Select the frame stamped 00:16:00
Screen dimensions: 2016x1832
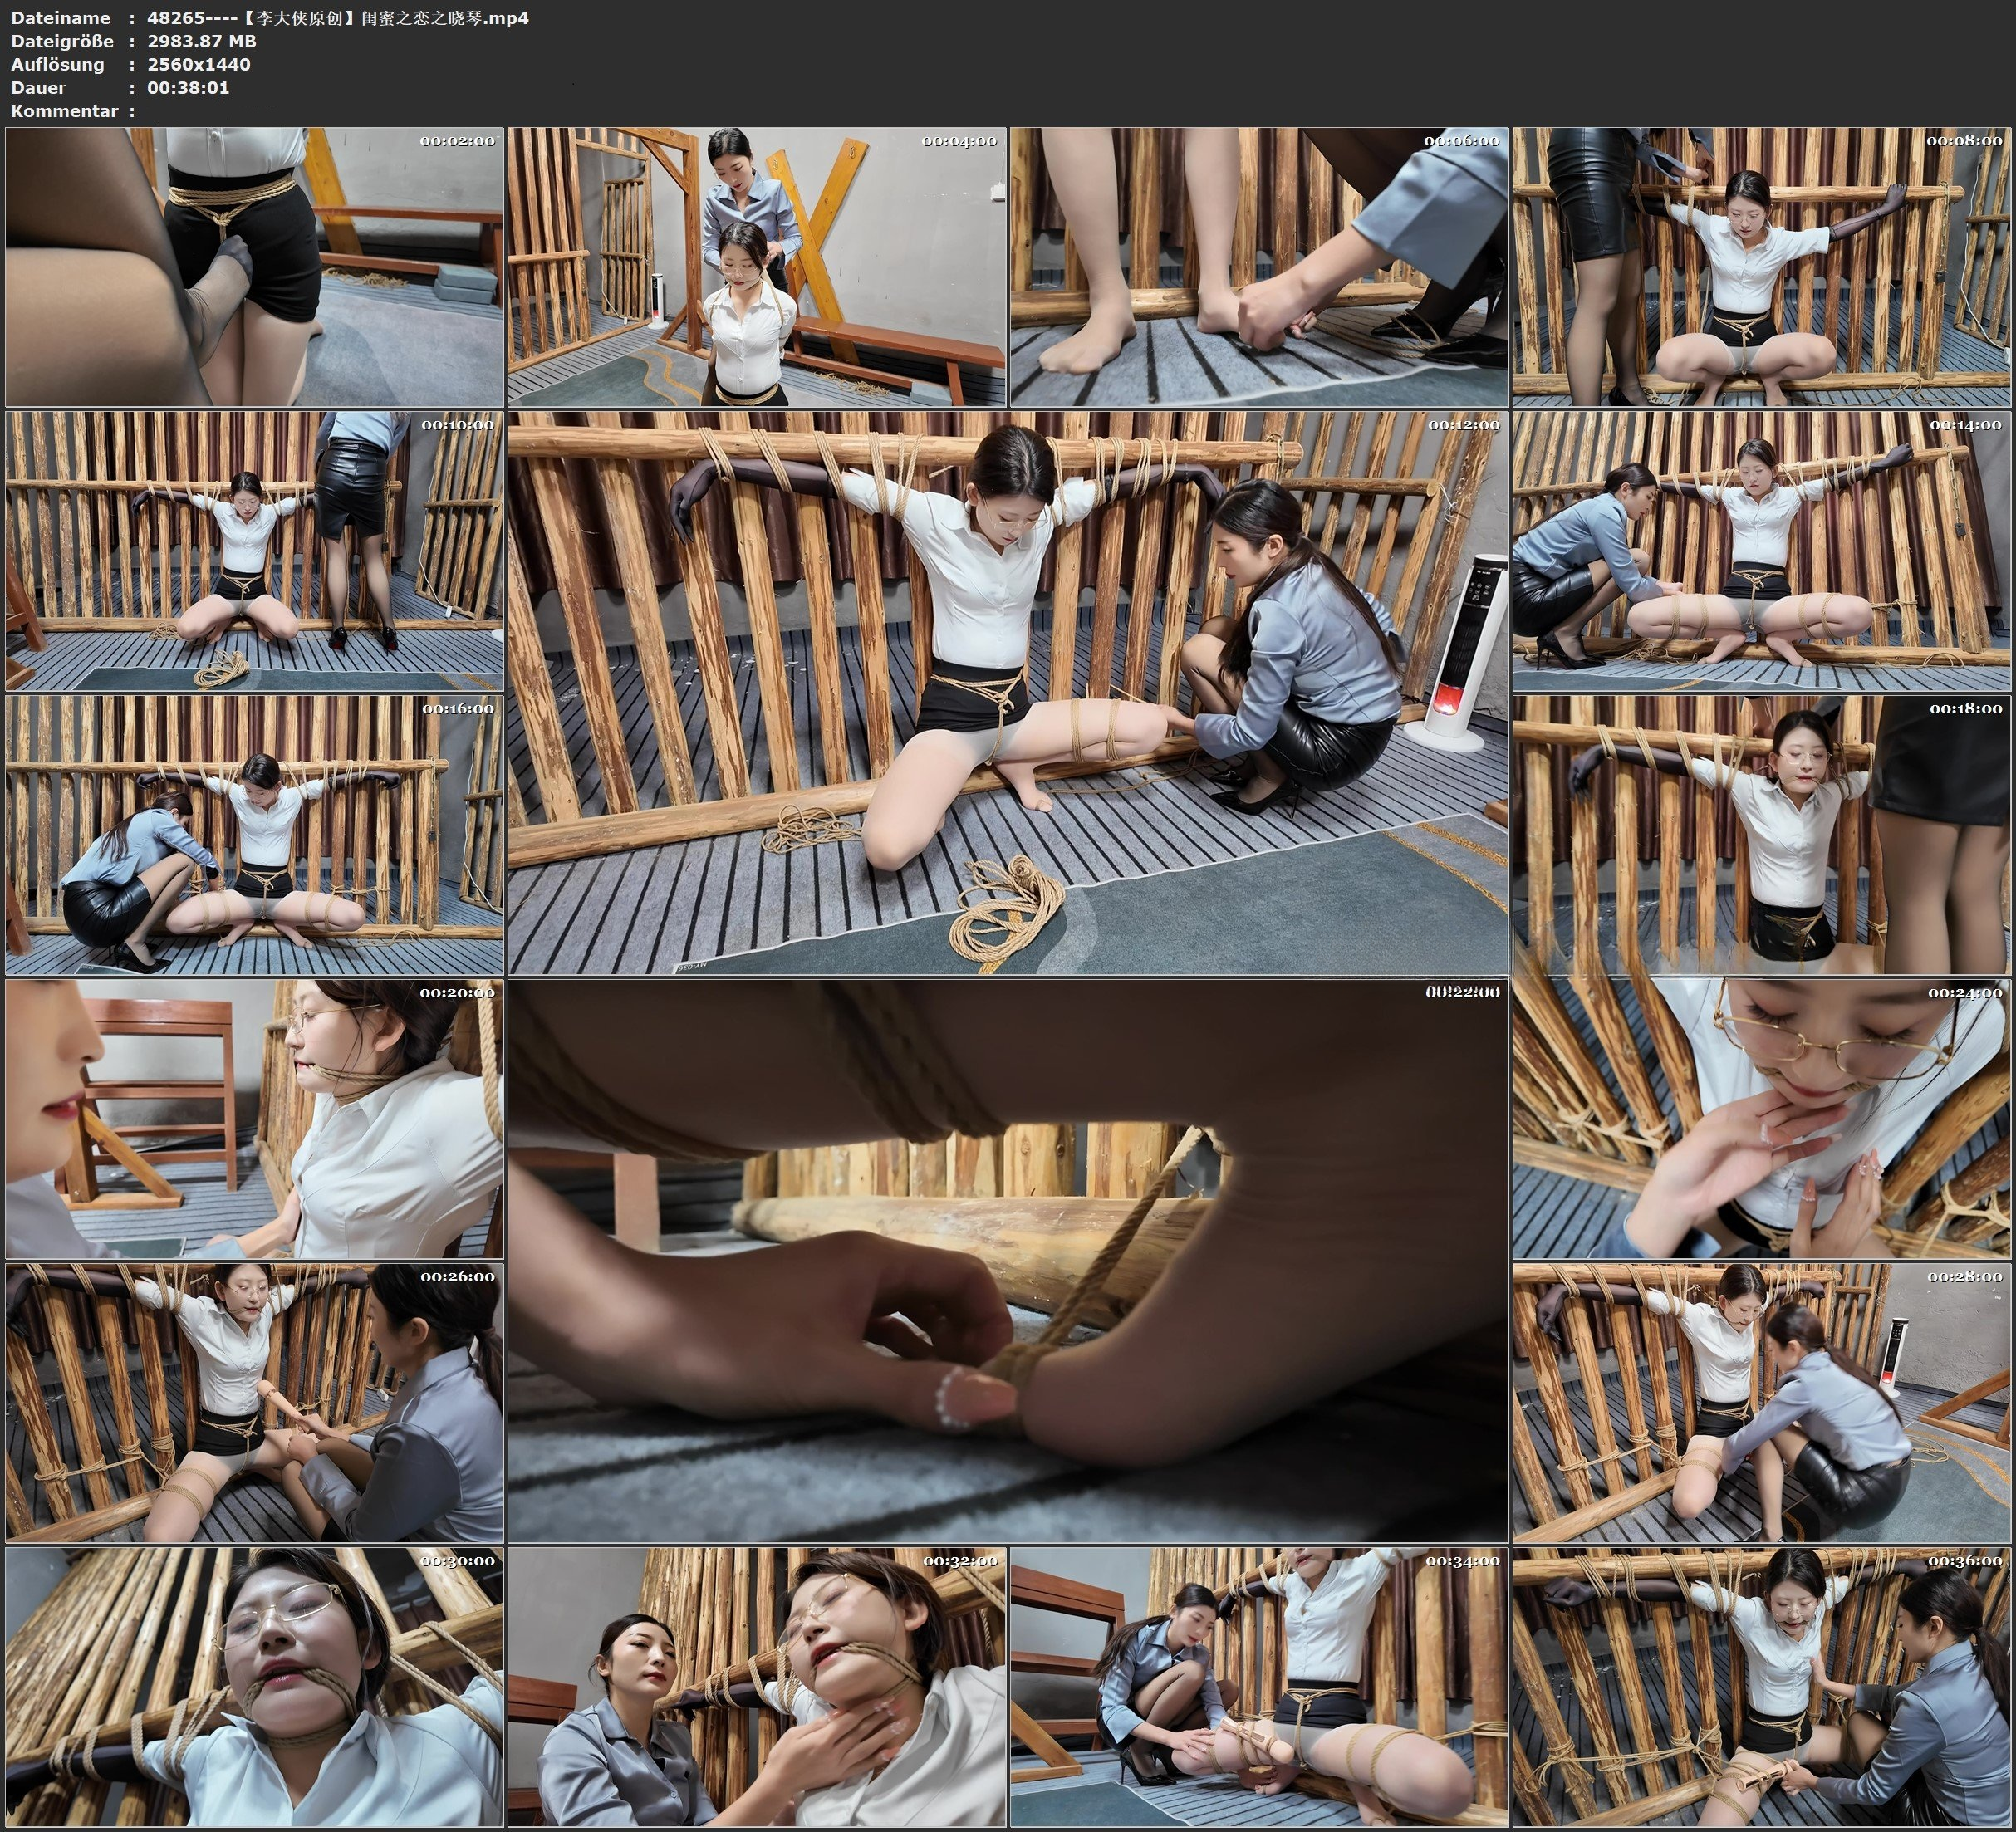click(254, 834)
